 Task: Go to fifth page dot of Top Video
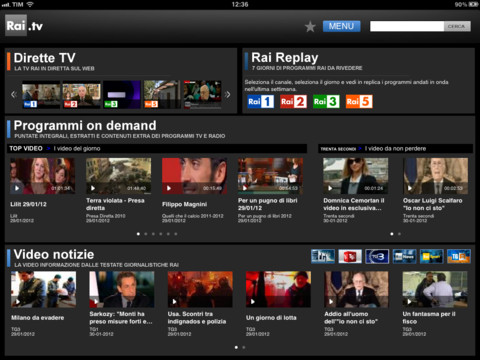168,234
